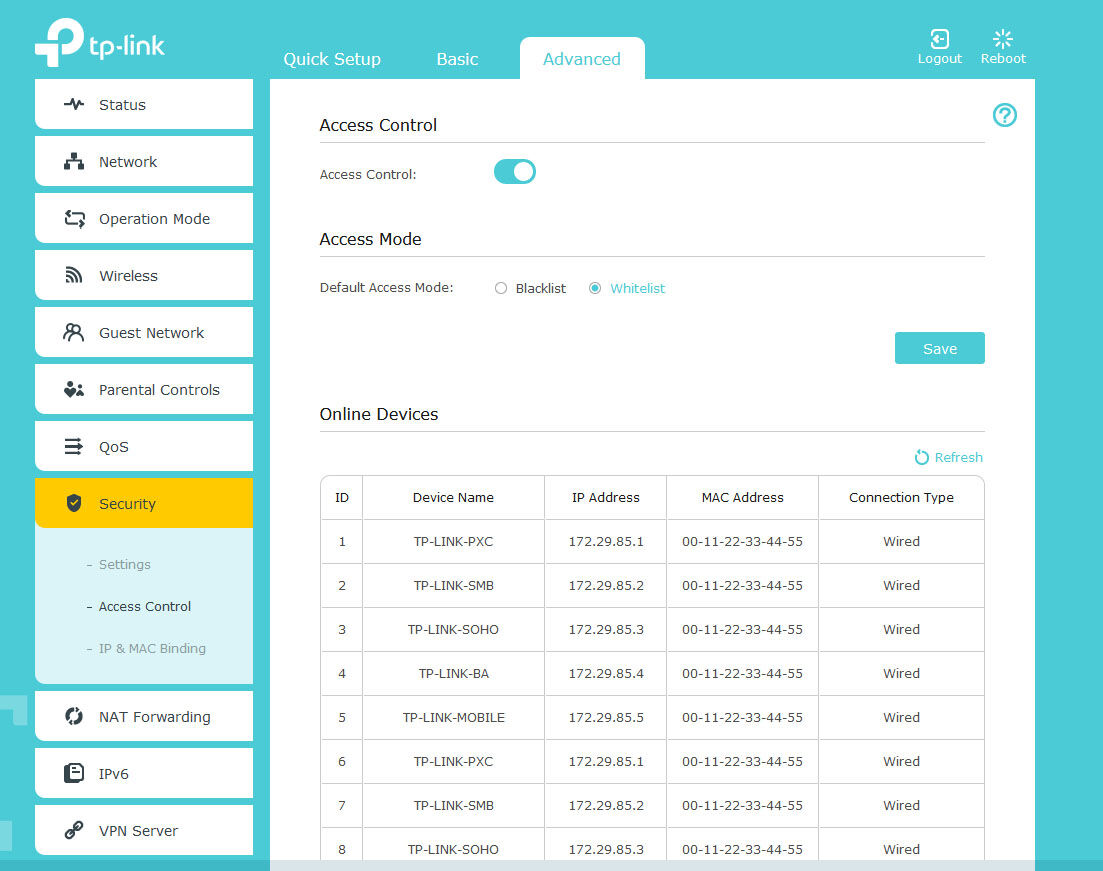Click the Network topology icon

[74, 161]
